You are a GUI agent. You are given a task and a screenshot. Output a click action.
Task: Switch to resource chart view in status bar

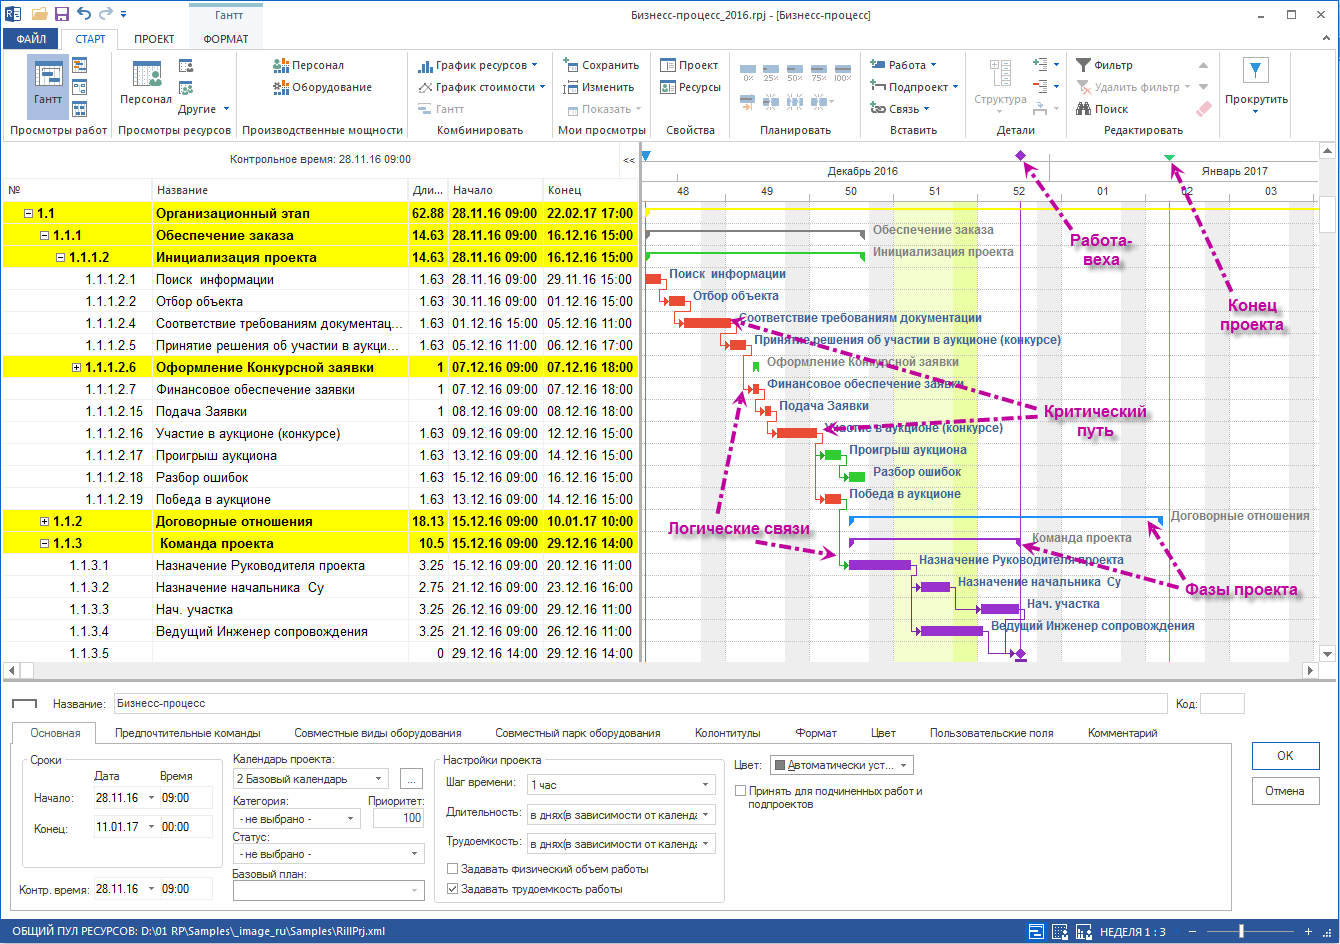tap(1082, 931)
